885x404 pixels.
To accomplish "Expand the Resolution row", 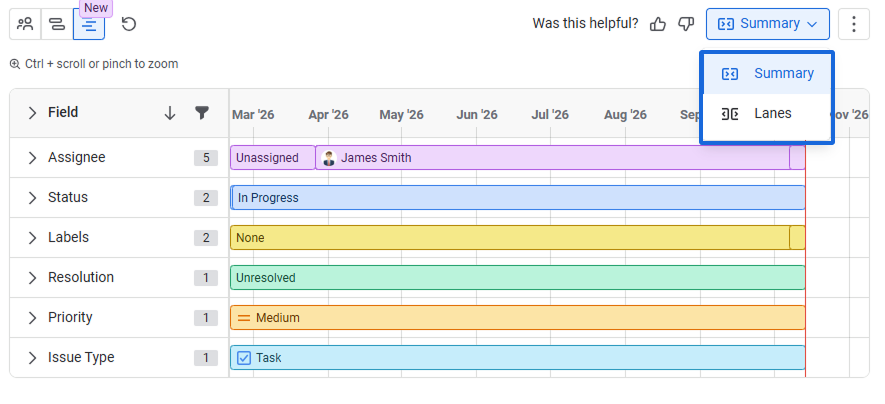I will tap(32, 278).
